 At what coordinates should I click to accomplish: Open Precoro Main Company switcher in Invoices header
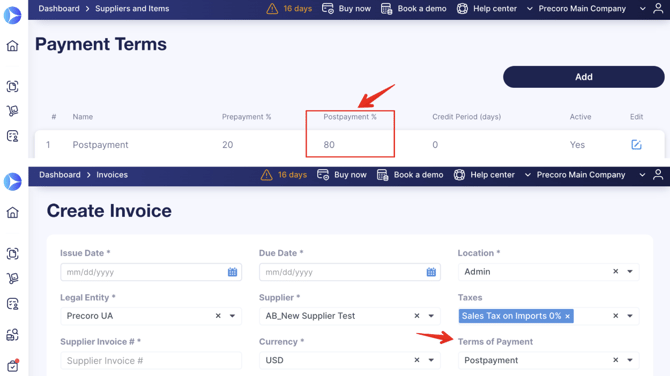pos(581,175)
